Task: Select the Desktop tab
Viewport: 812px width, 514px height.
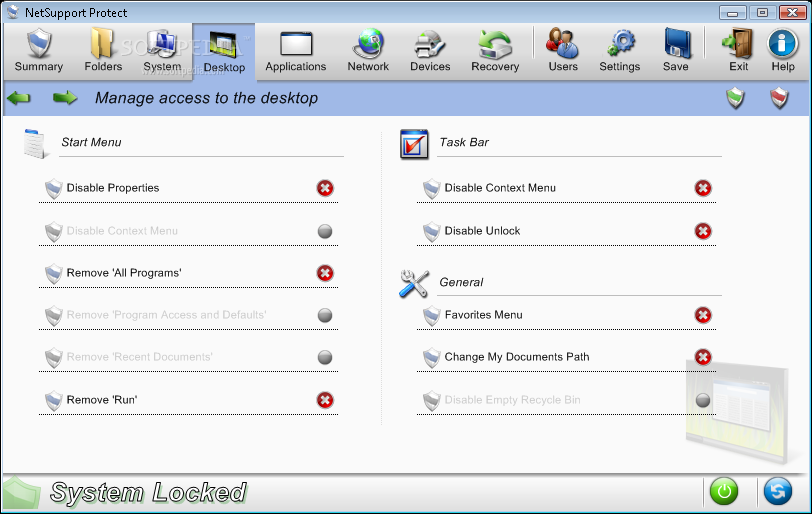Action: [x=224, y=52]
